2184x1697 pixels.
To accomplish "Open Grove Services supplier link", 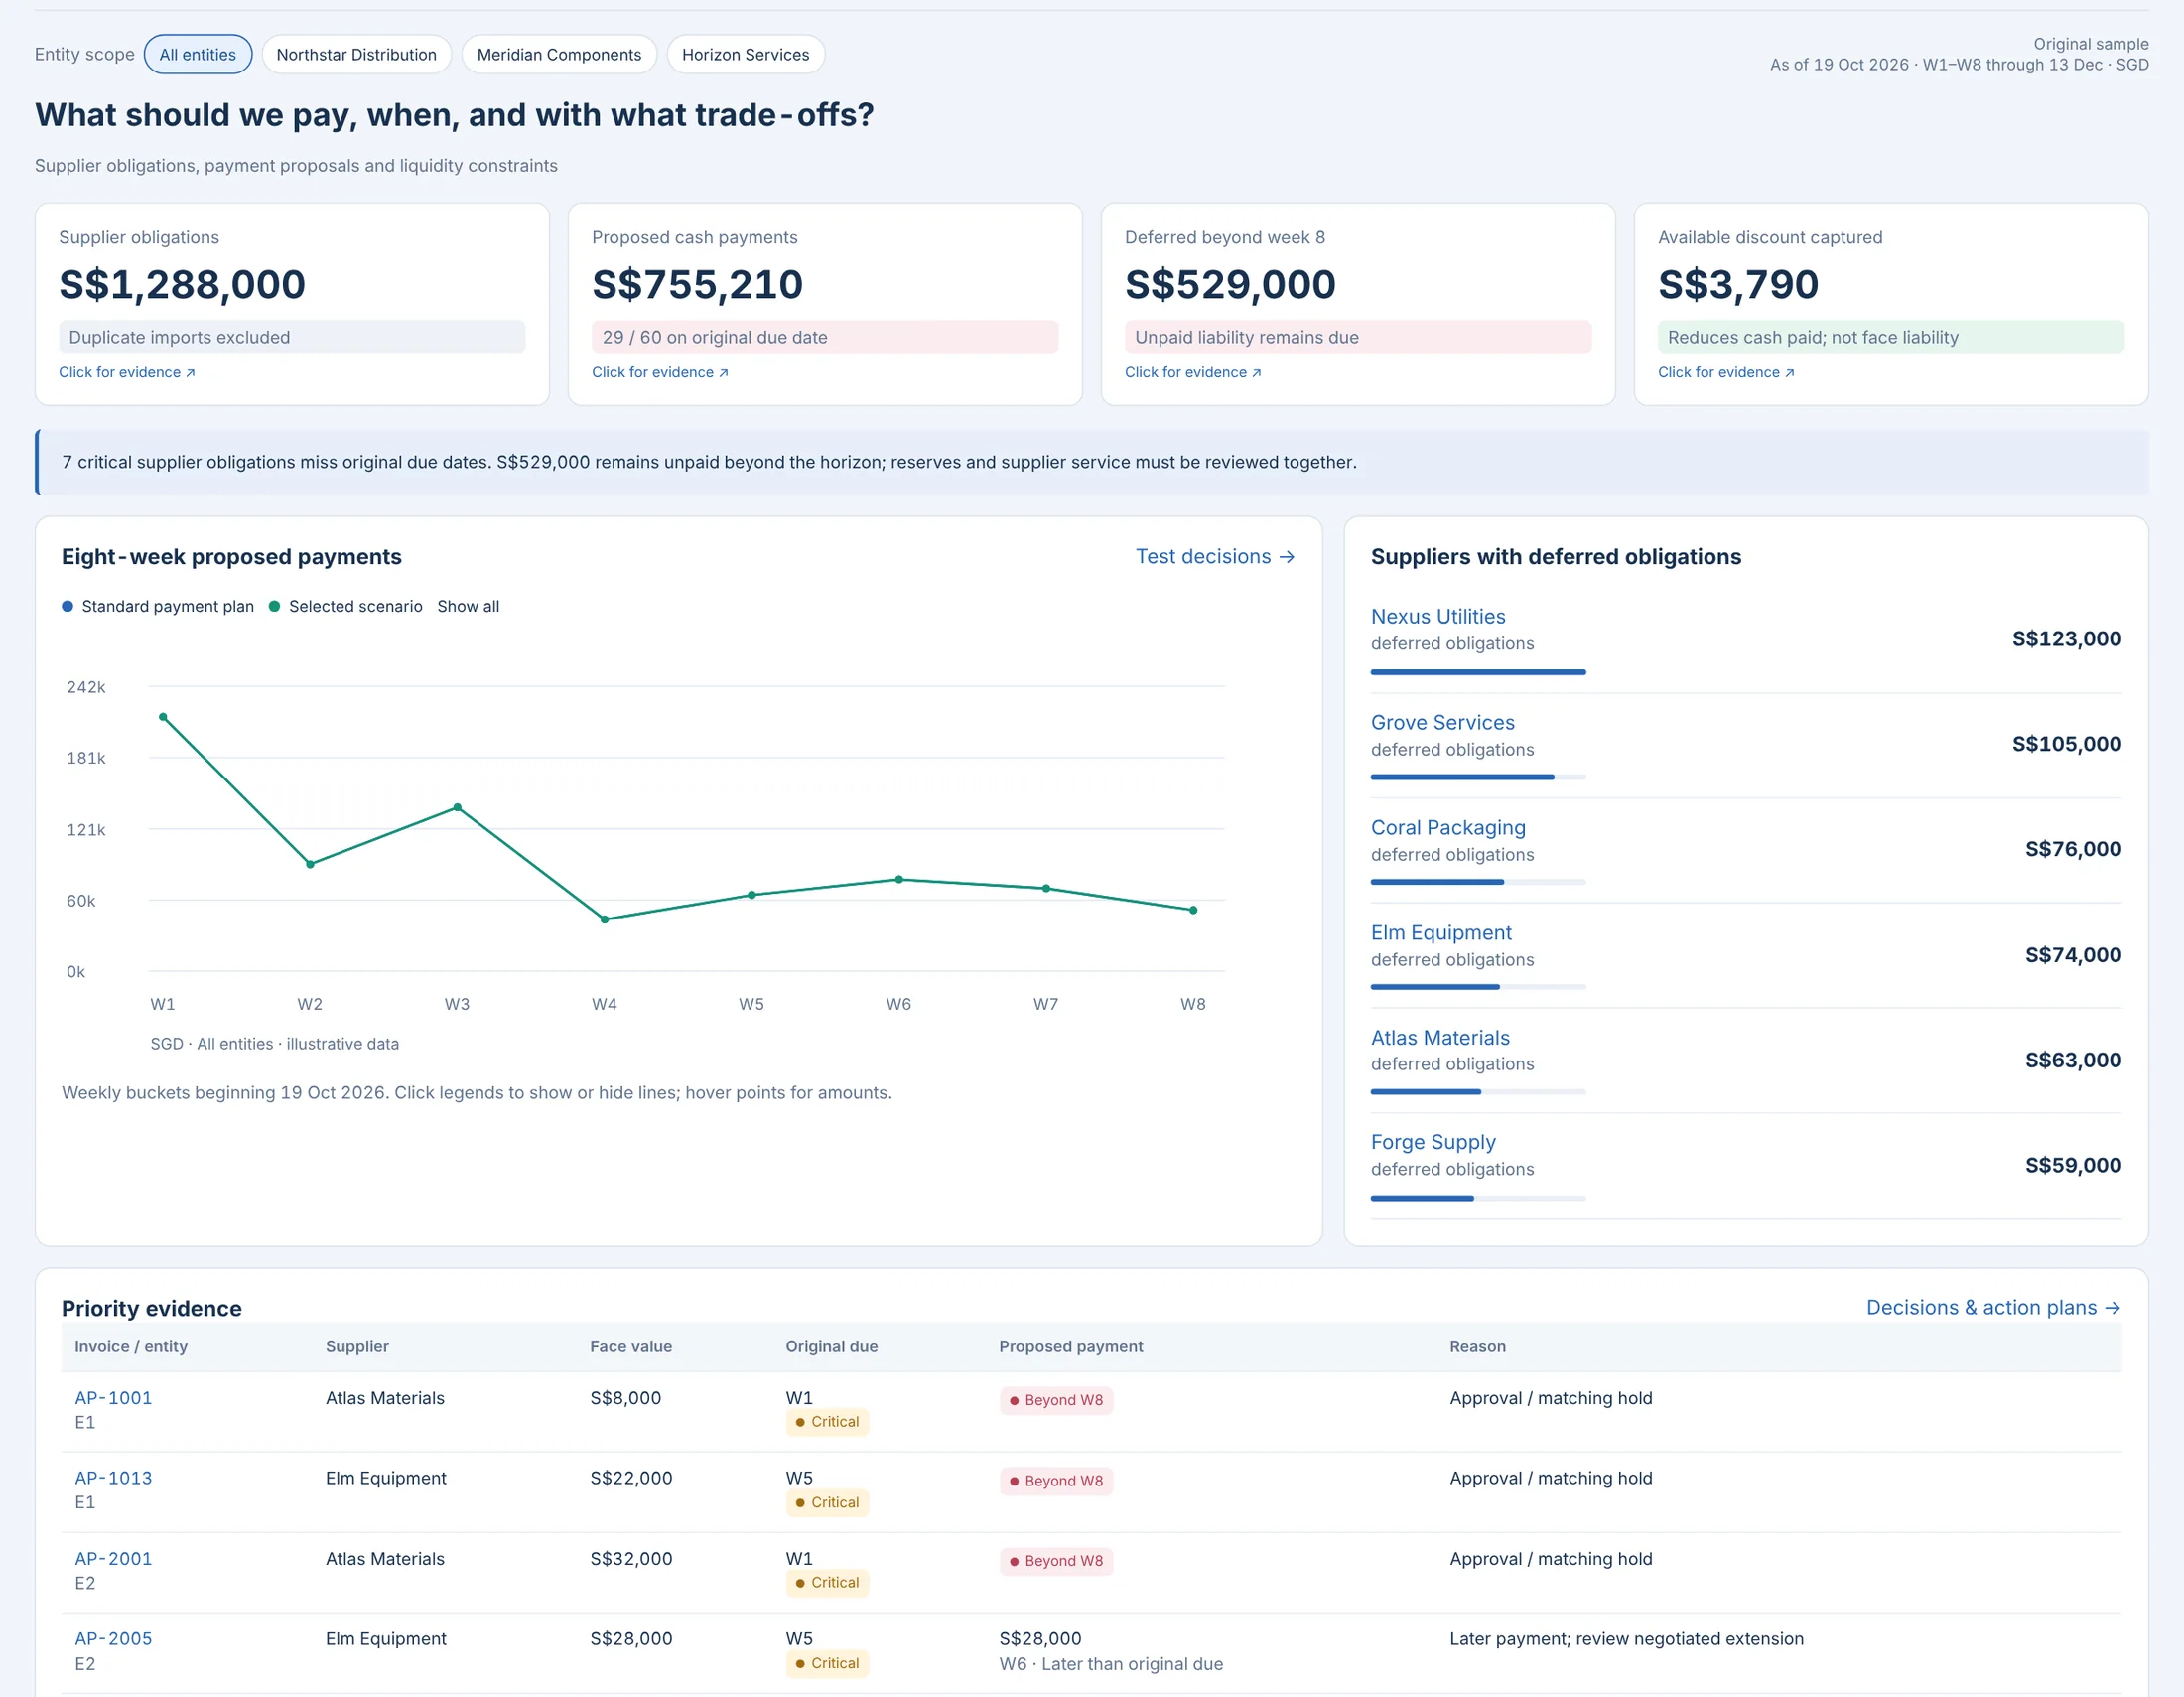I will pos(1442,722).
